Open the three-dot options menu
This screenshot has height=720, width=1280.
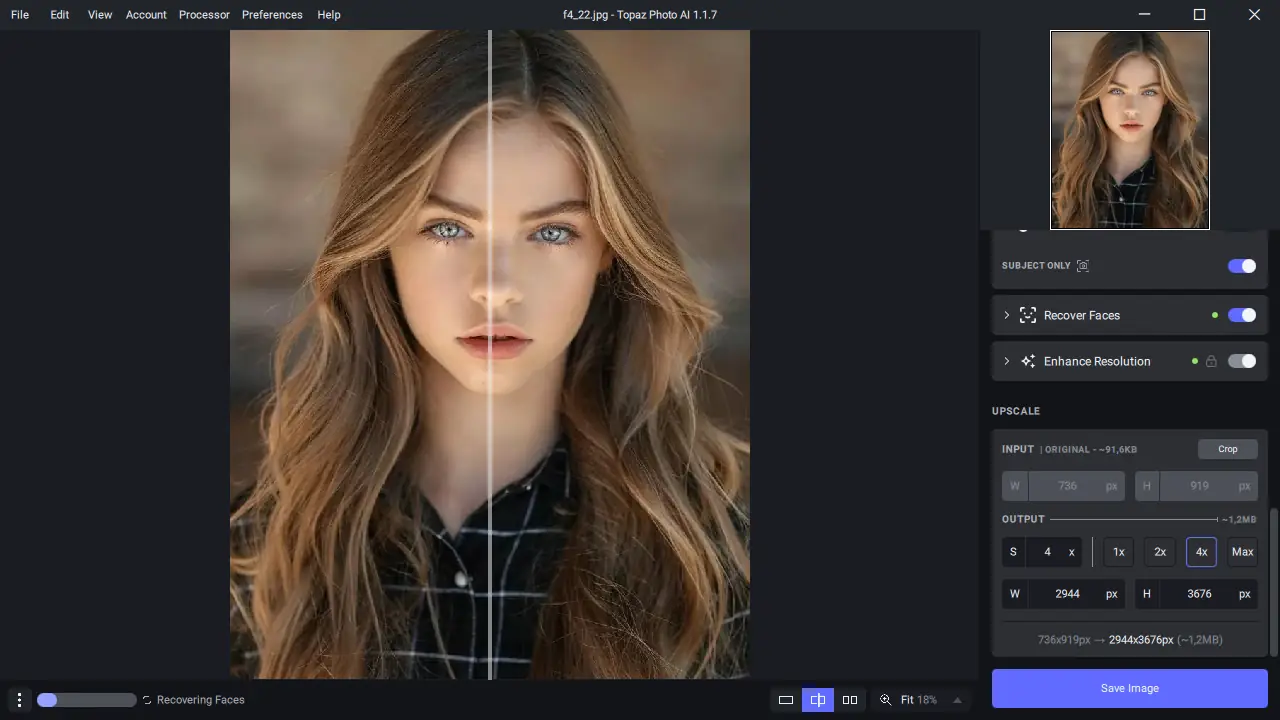pos(19,700)
